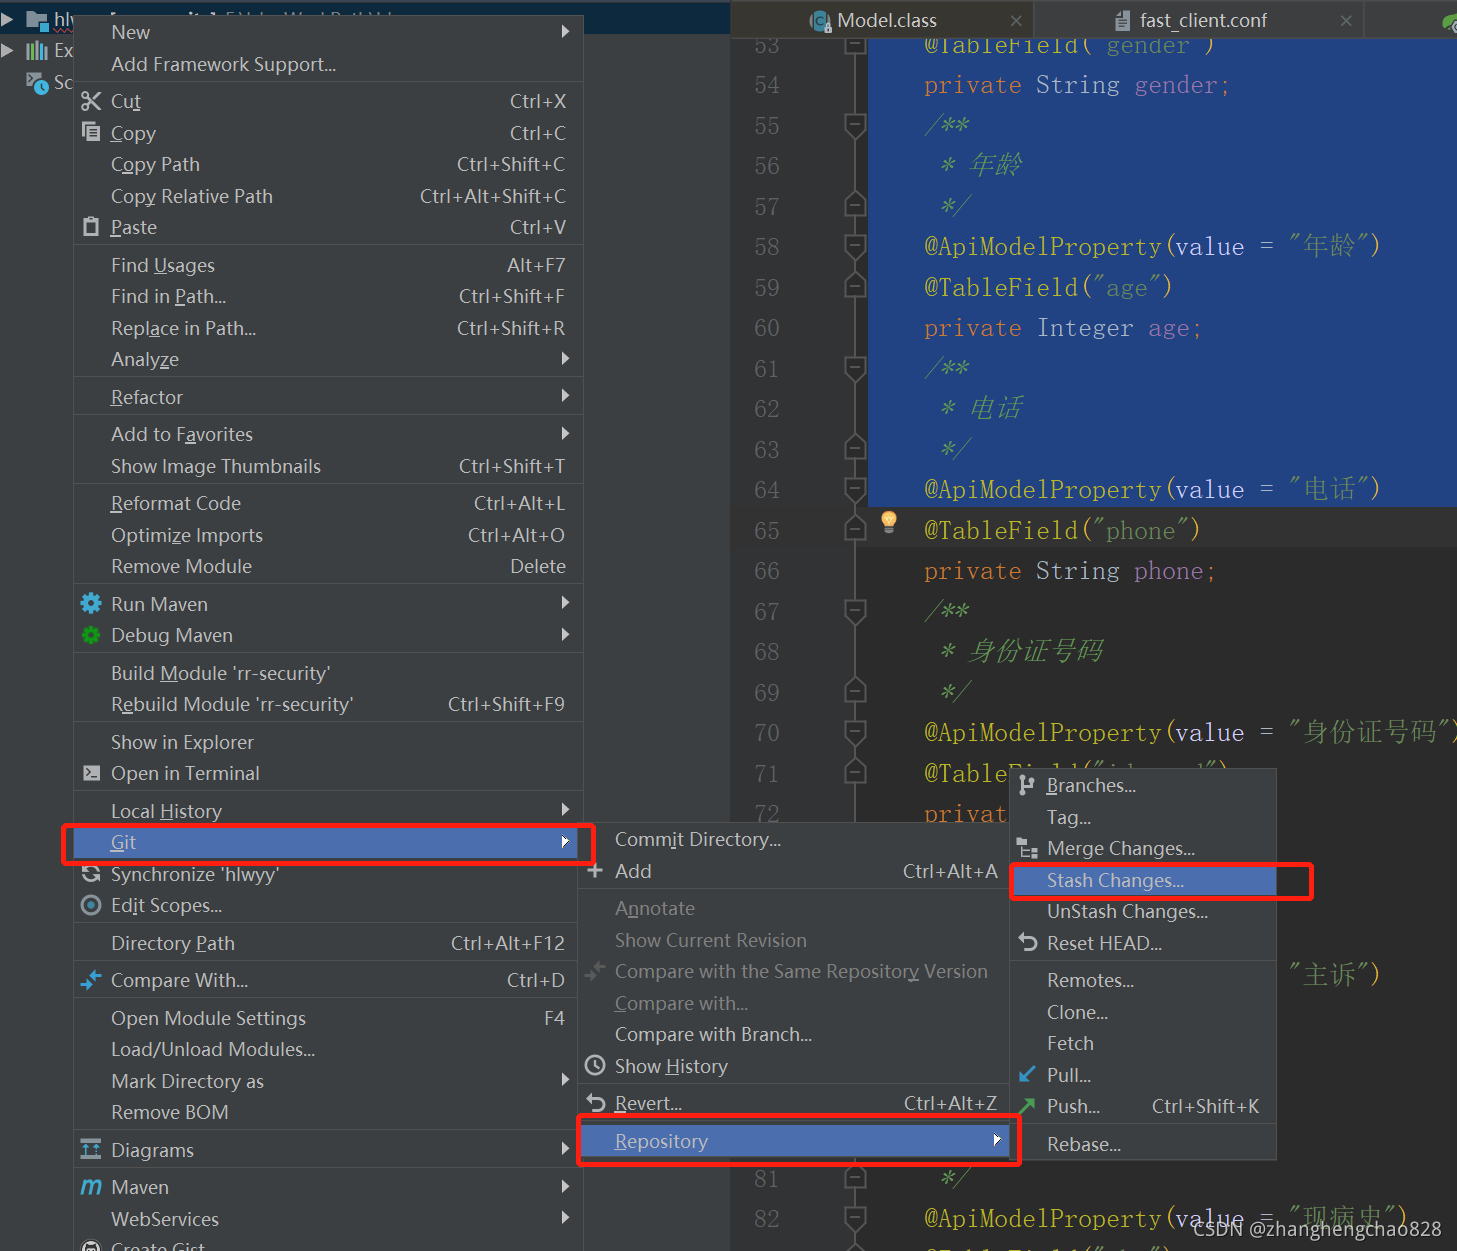Click the Branches icon in Repository submenu

tap(1027, 785)
